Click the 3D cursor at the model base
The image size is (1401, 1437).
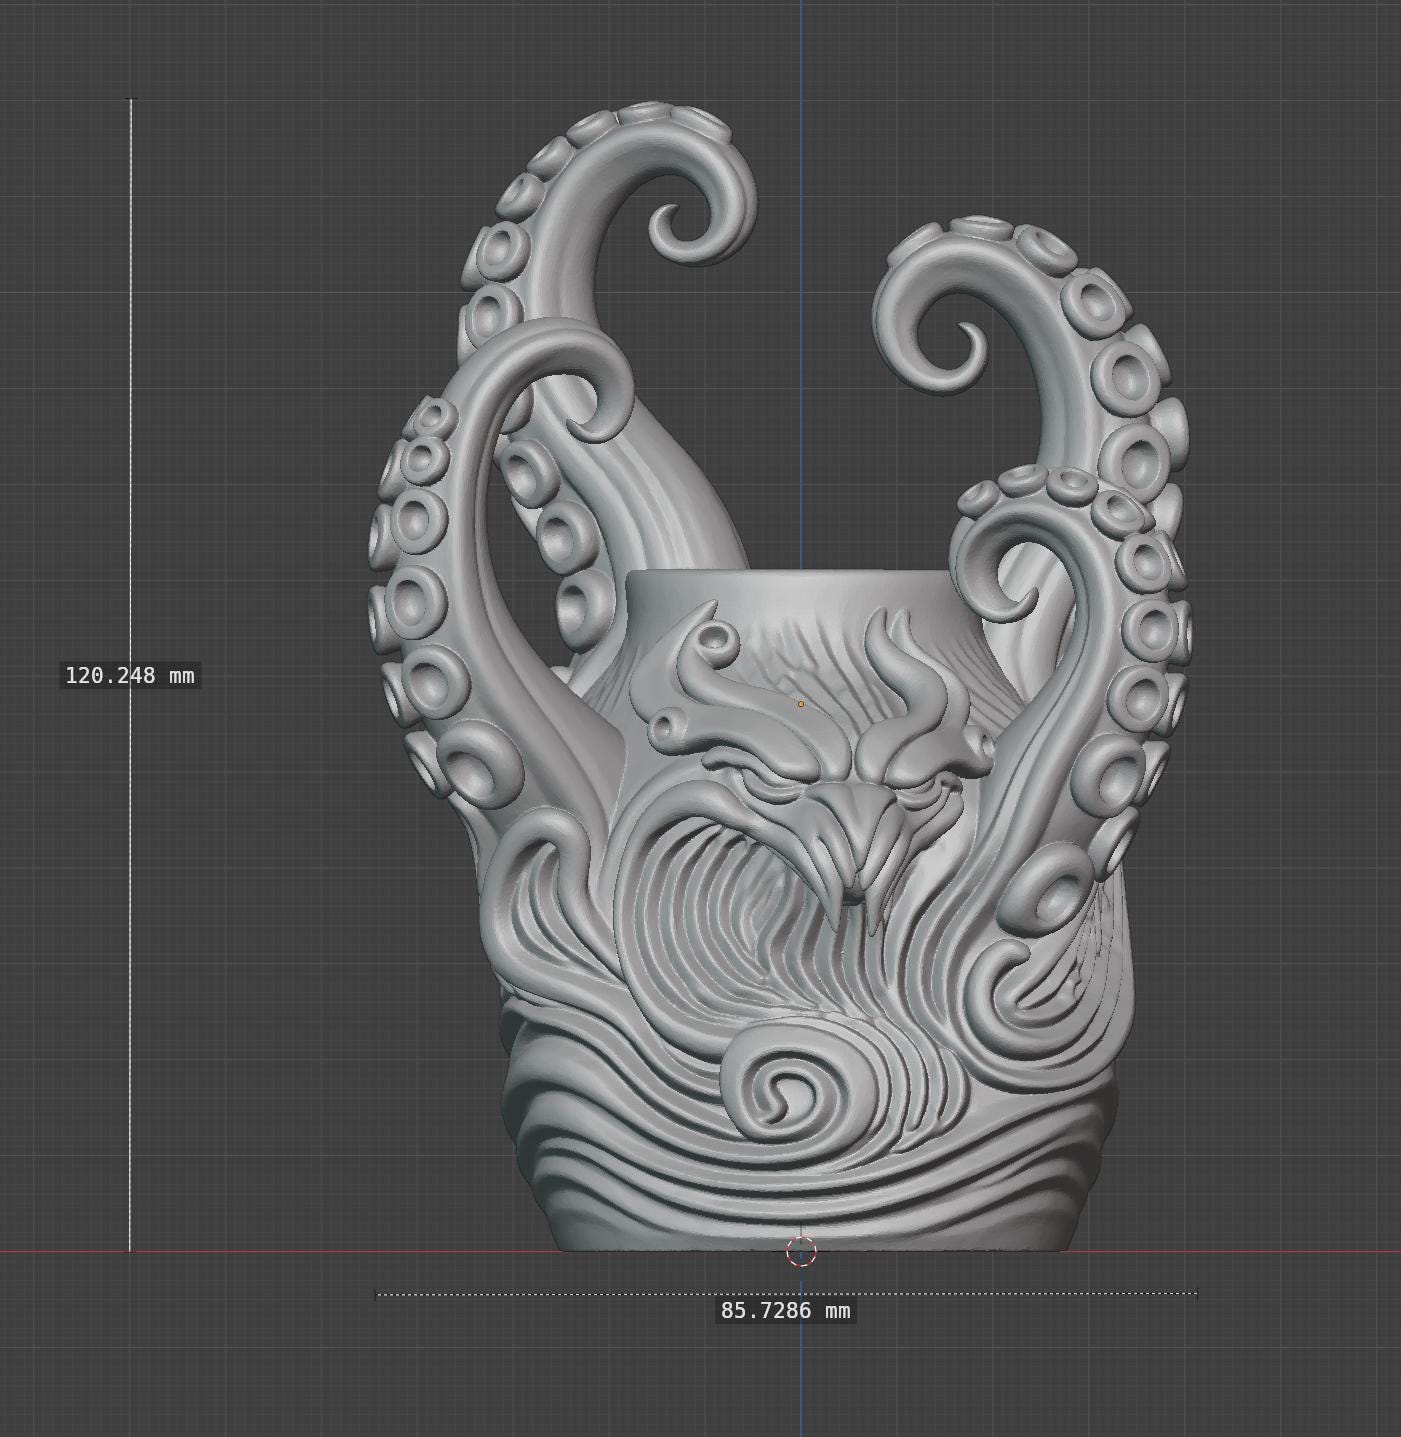pyautogui.click(x=801, y=1251)
